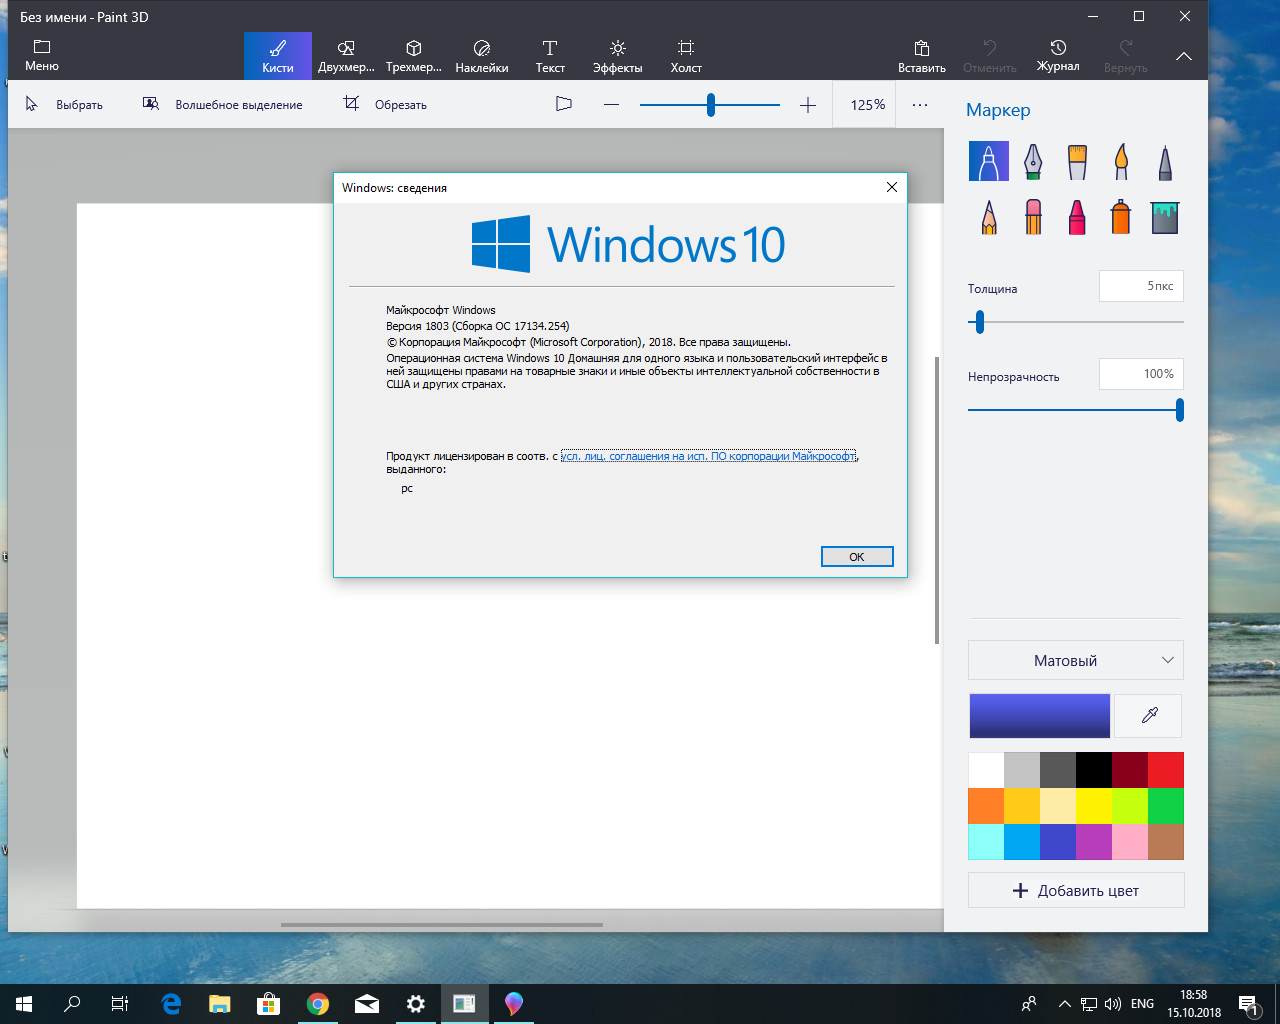Open the Action Center notification icon
The width and height of the screenshot is (1280, 1024).
click(x=1248, y=1004)
